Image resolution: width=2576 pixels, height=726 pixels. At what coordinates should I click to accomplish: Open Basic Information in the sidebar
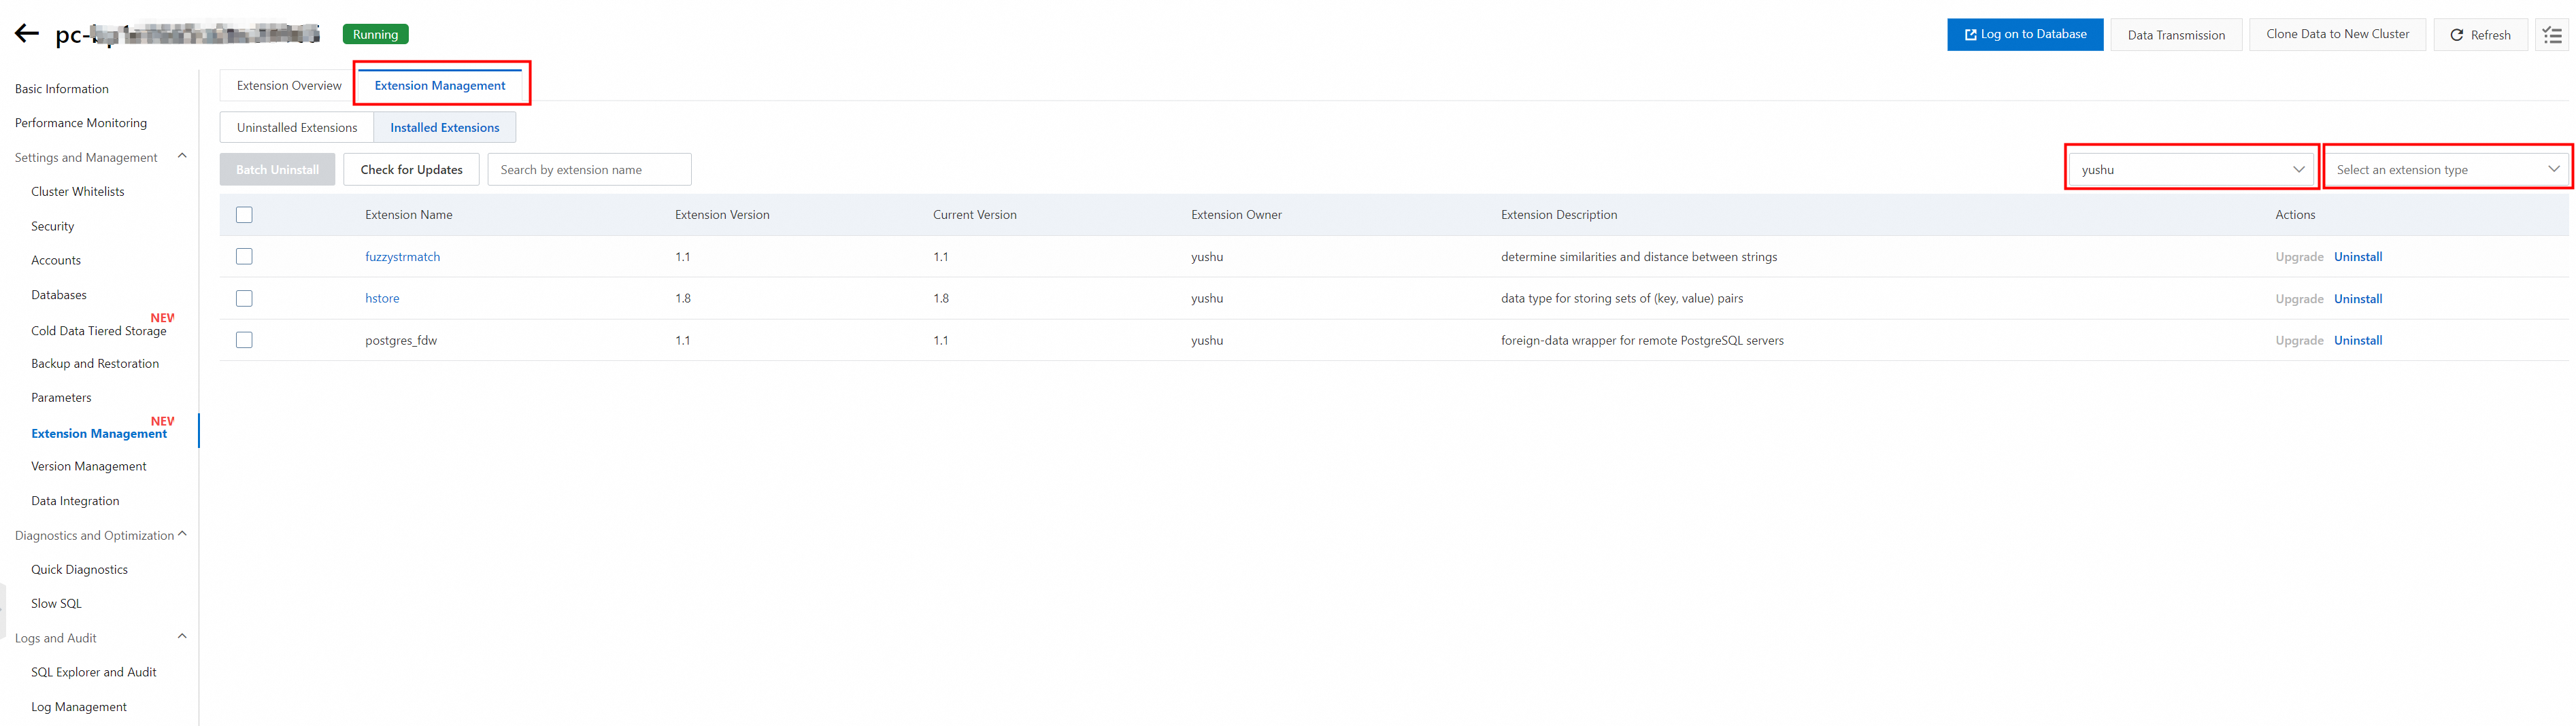tap(62, 89)
